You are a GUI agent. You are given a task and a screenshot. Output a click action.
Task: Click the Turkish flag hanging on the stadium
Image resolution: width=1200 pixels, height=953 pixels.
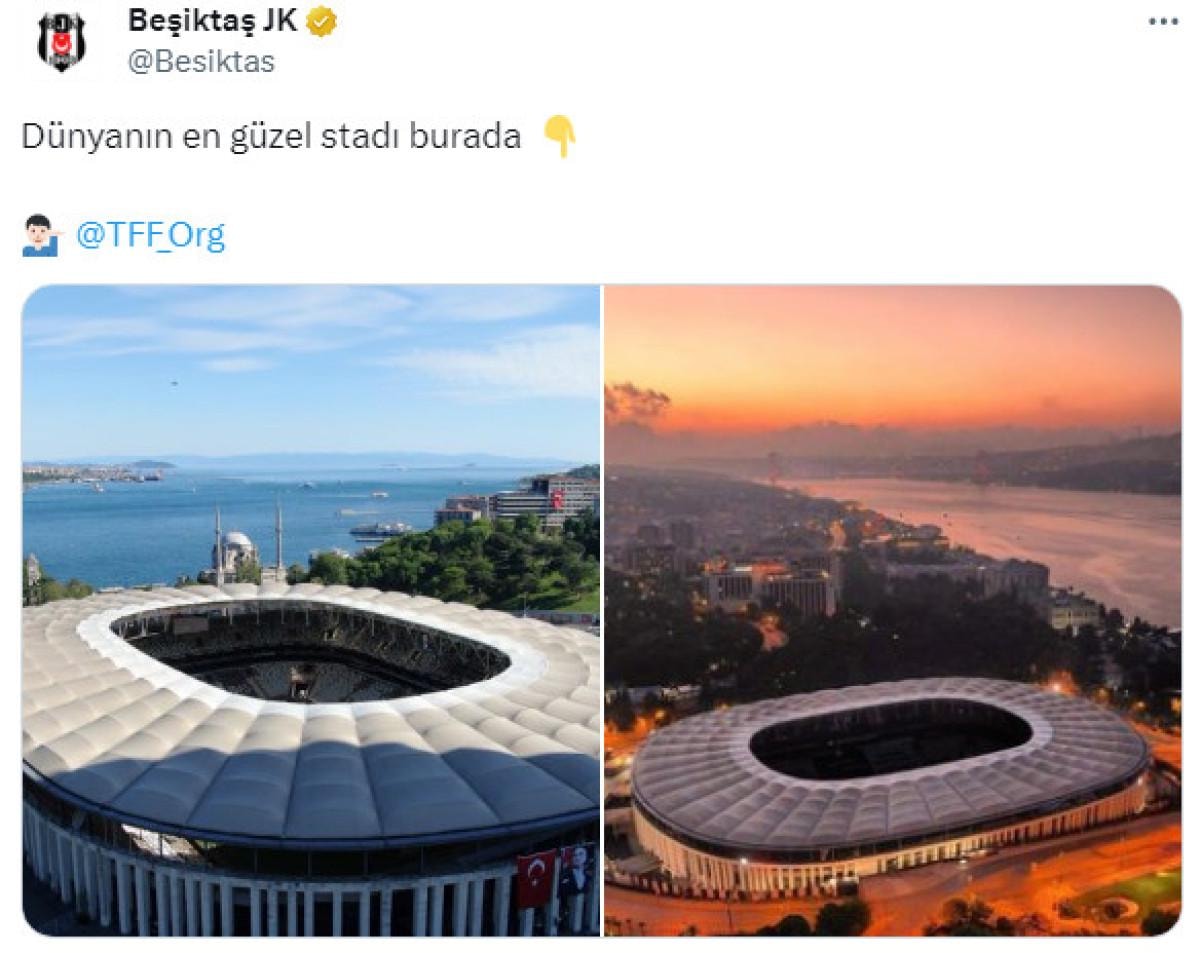click(536, 879)
